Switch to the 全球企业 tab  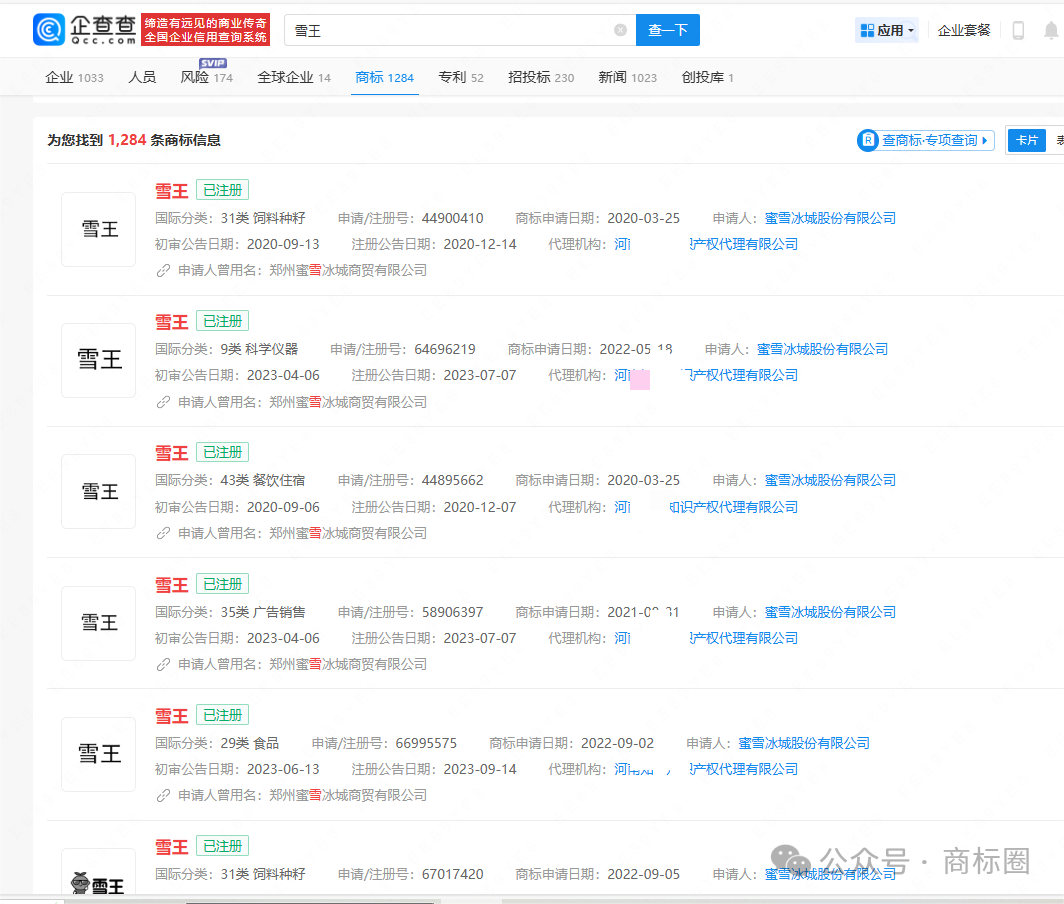[x=294, y=77]
